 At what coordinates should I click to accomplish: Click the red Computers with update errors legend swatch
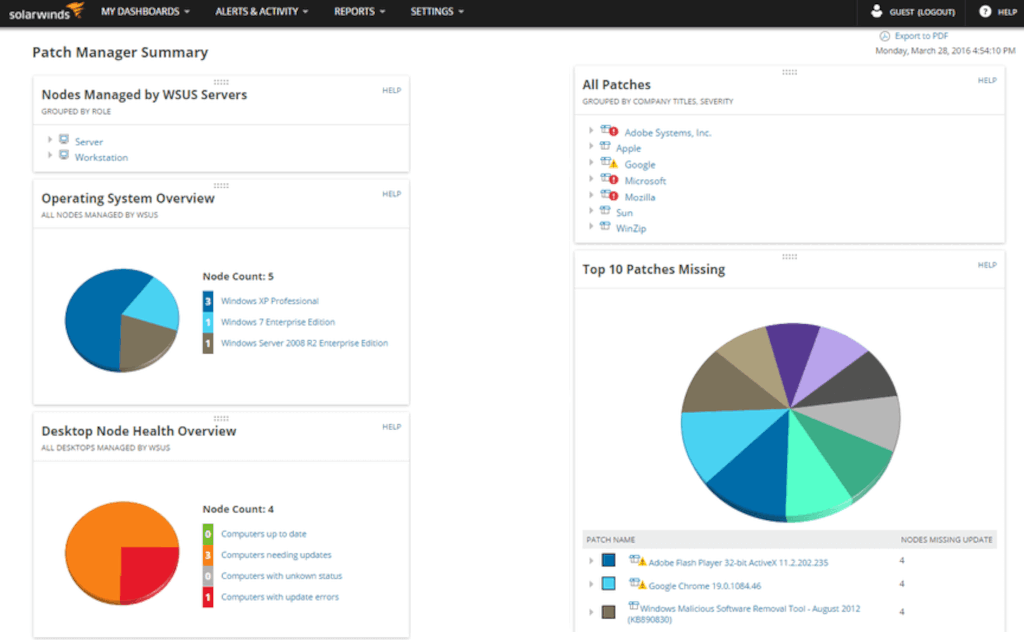[208, 597]
